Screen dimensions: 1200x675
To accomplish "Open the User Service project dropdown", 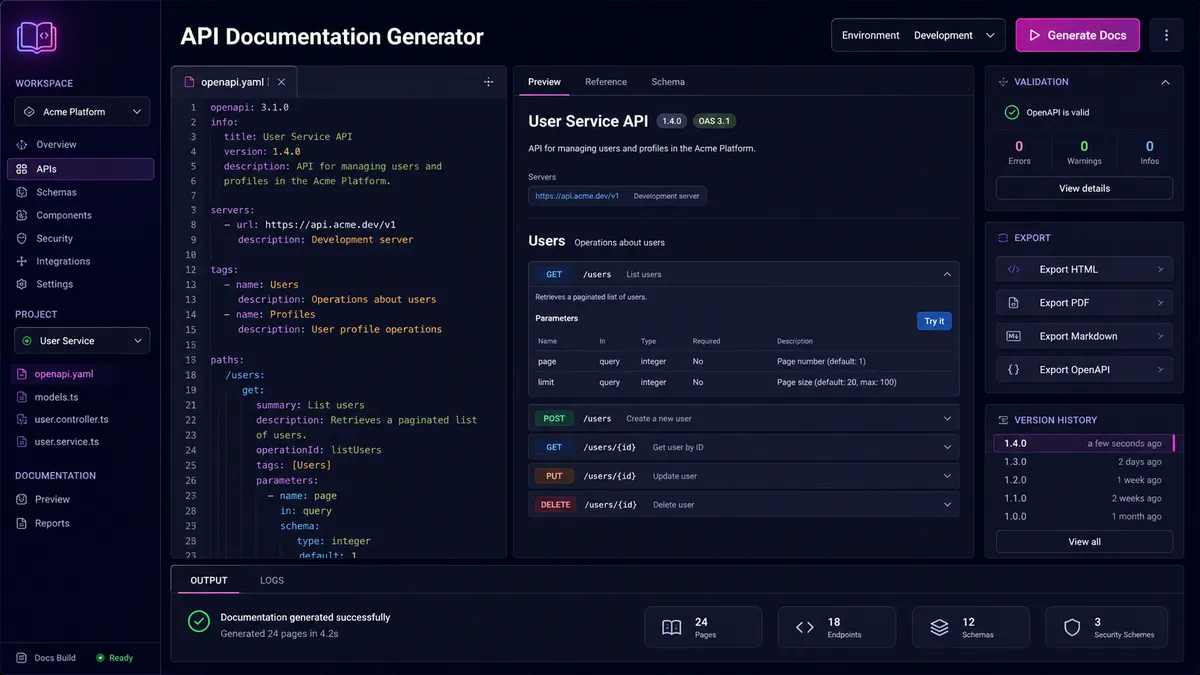I will pyautogui.click(x=82, y=341).
